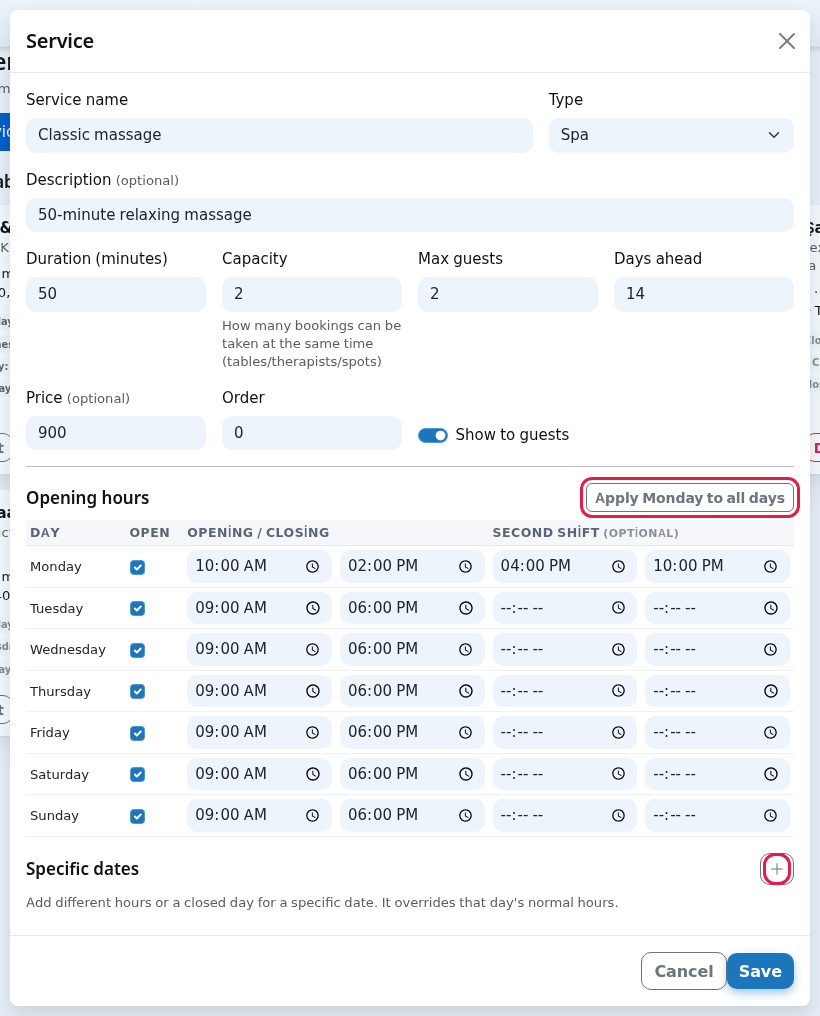820x1016 pixels.
Task: Open the Type dropdown showing Spa
Action: point(671,135)
